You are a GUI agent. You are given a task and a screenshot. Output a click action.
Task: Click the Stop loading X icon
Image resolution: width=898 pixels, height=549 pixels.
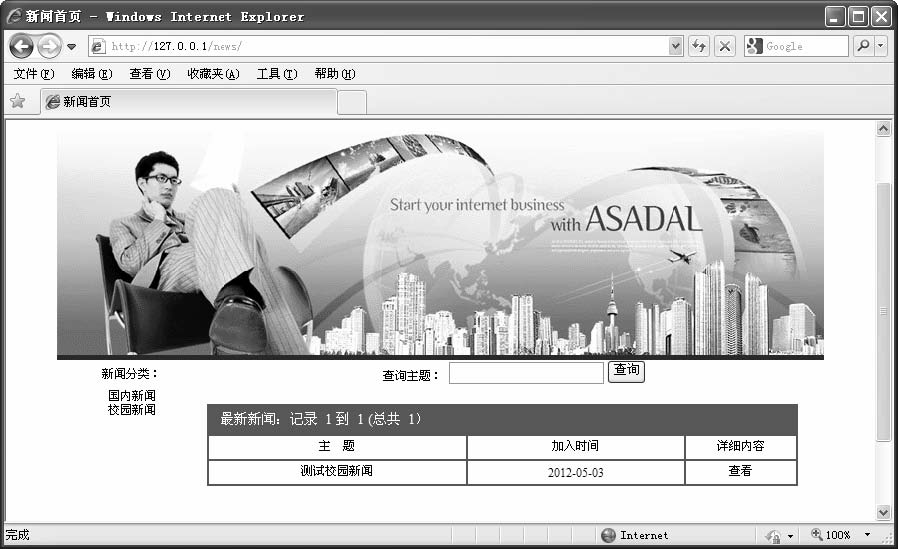(x=725, y=46)
